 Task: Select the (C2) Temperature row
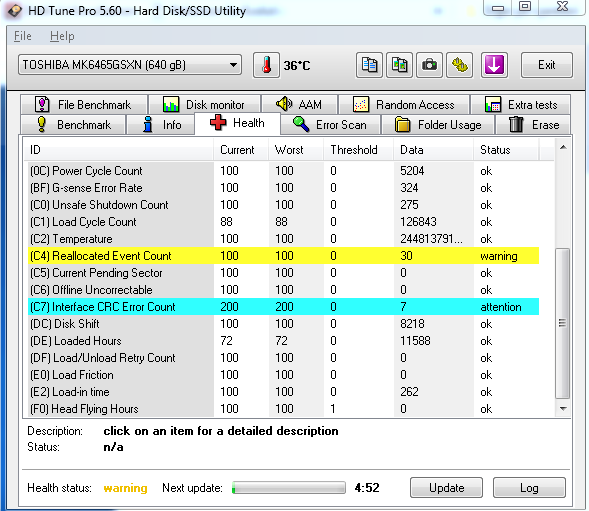click(284, 239)
